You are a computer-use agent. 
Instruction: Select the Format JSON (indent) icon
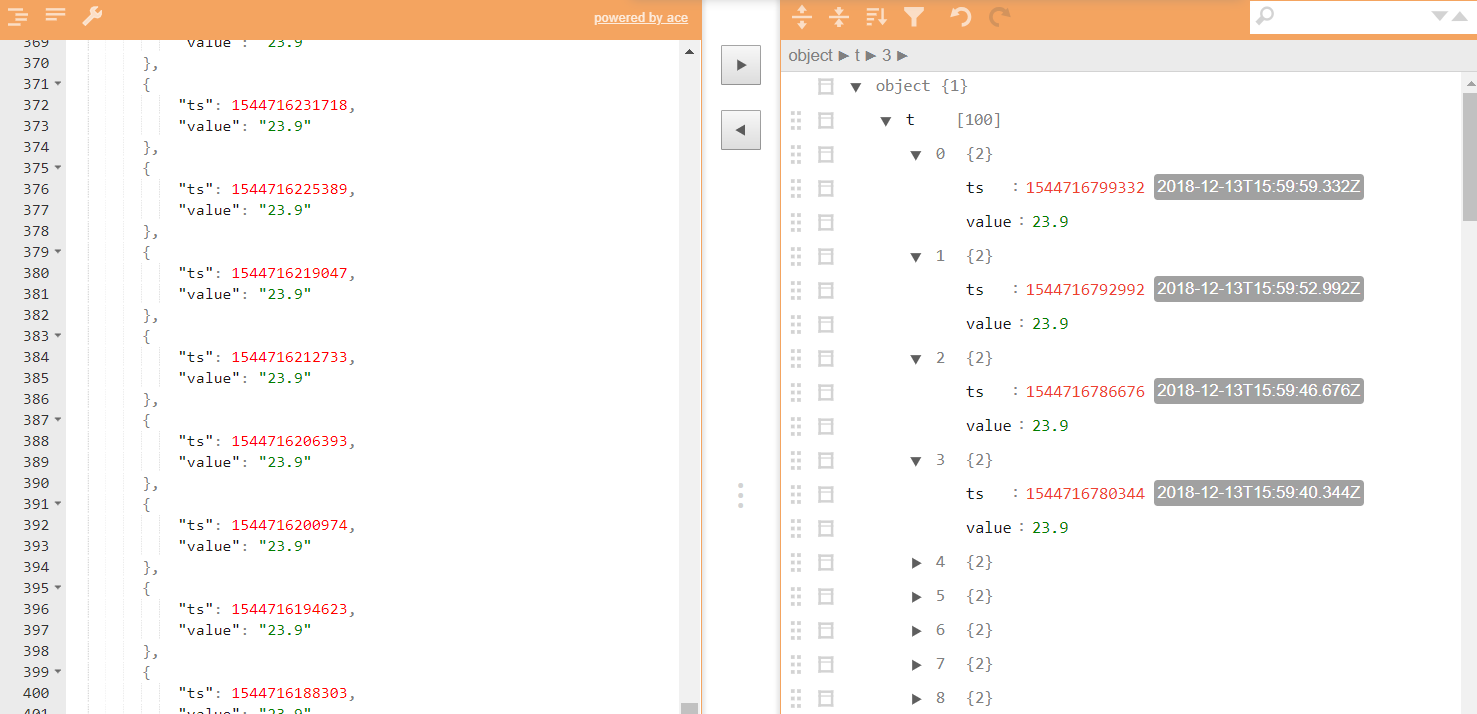click(18, 17)
